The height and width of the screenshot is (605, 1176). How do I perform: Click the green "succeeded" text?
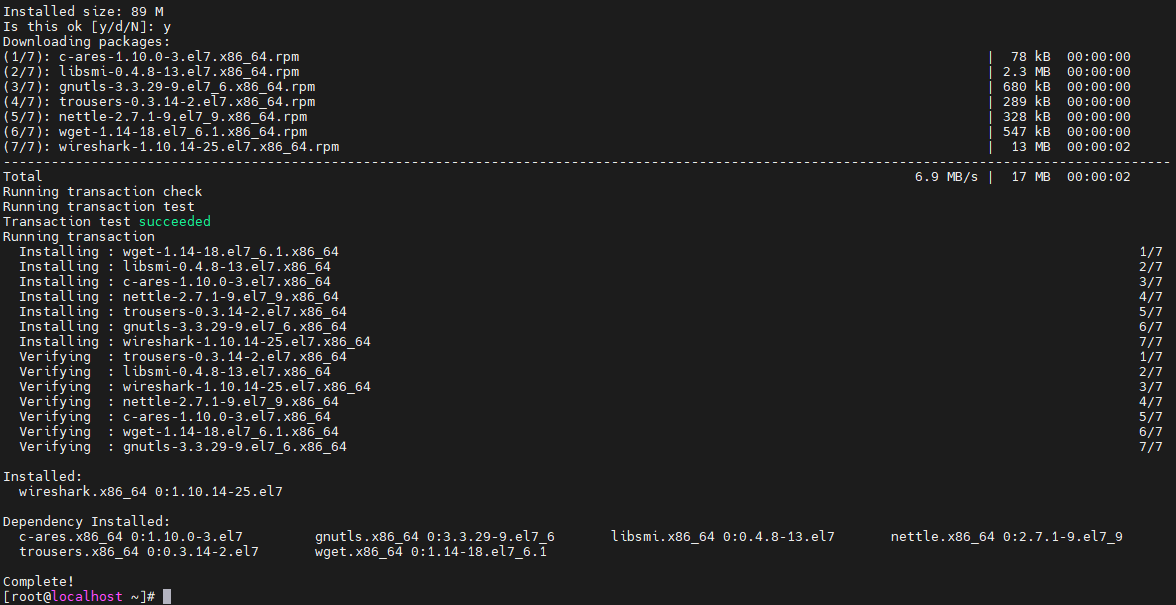click(x=175, y=222)
